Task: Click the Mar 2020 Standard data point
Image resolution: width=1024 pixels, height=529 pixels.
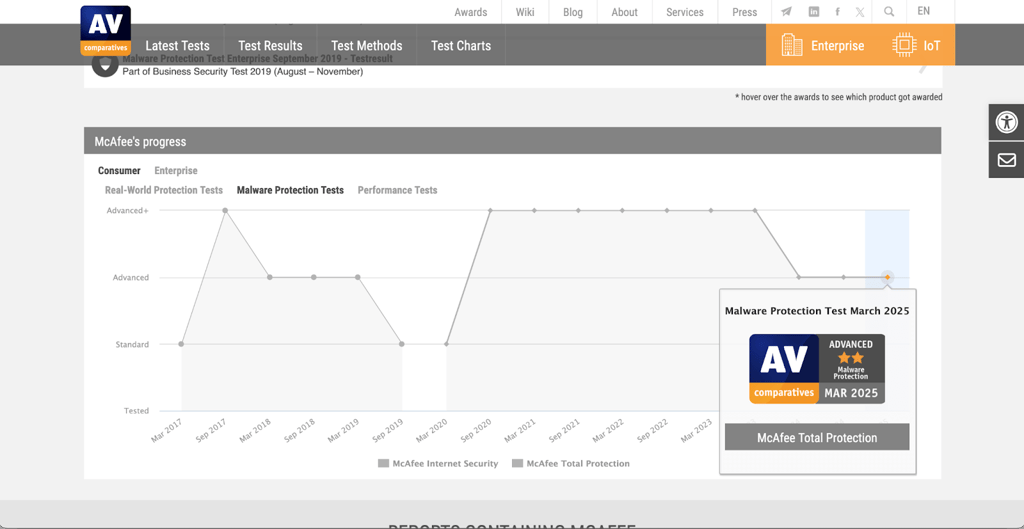Action: click(446, 344)
